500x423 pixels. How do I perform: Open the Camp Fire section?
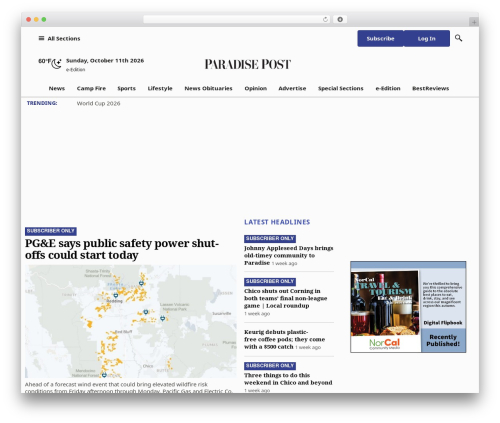tap(91, 88)
